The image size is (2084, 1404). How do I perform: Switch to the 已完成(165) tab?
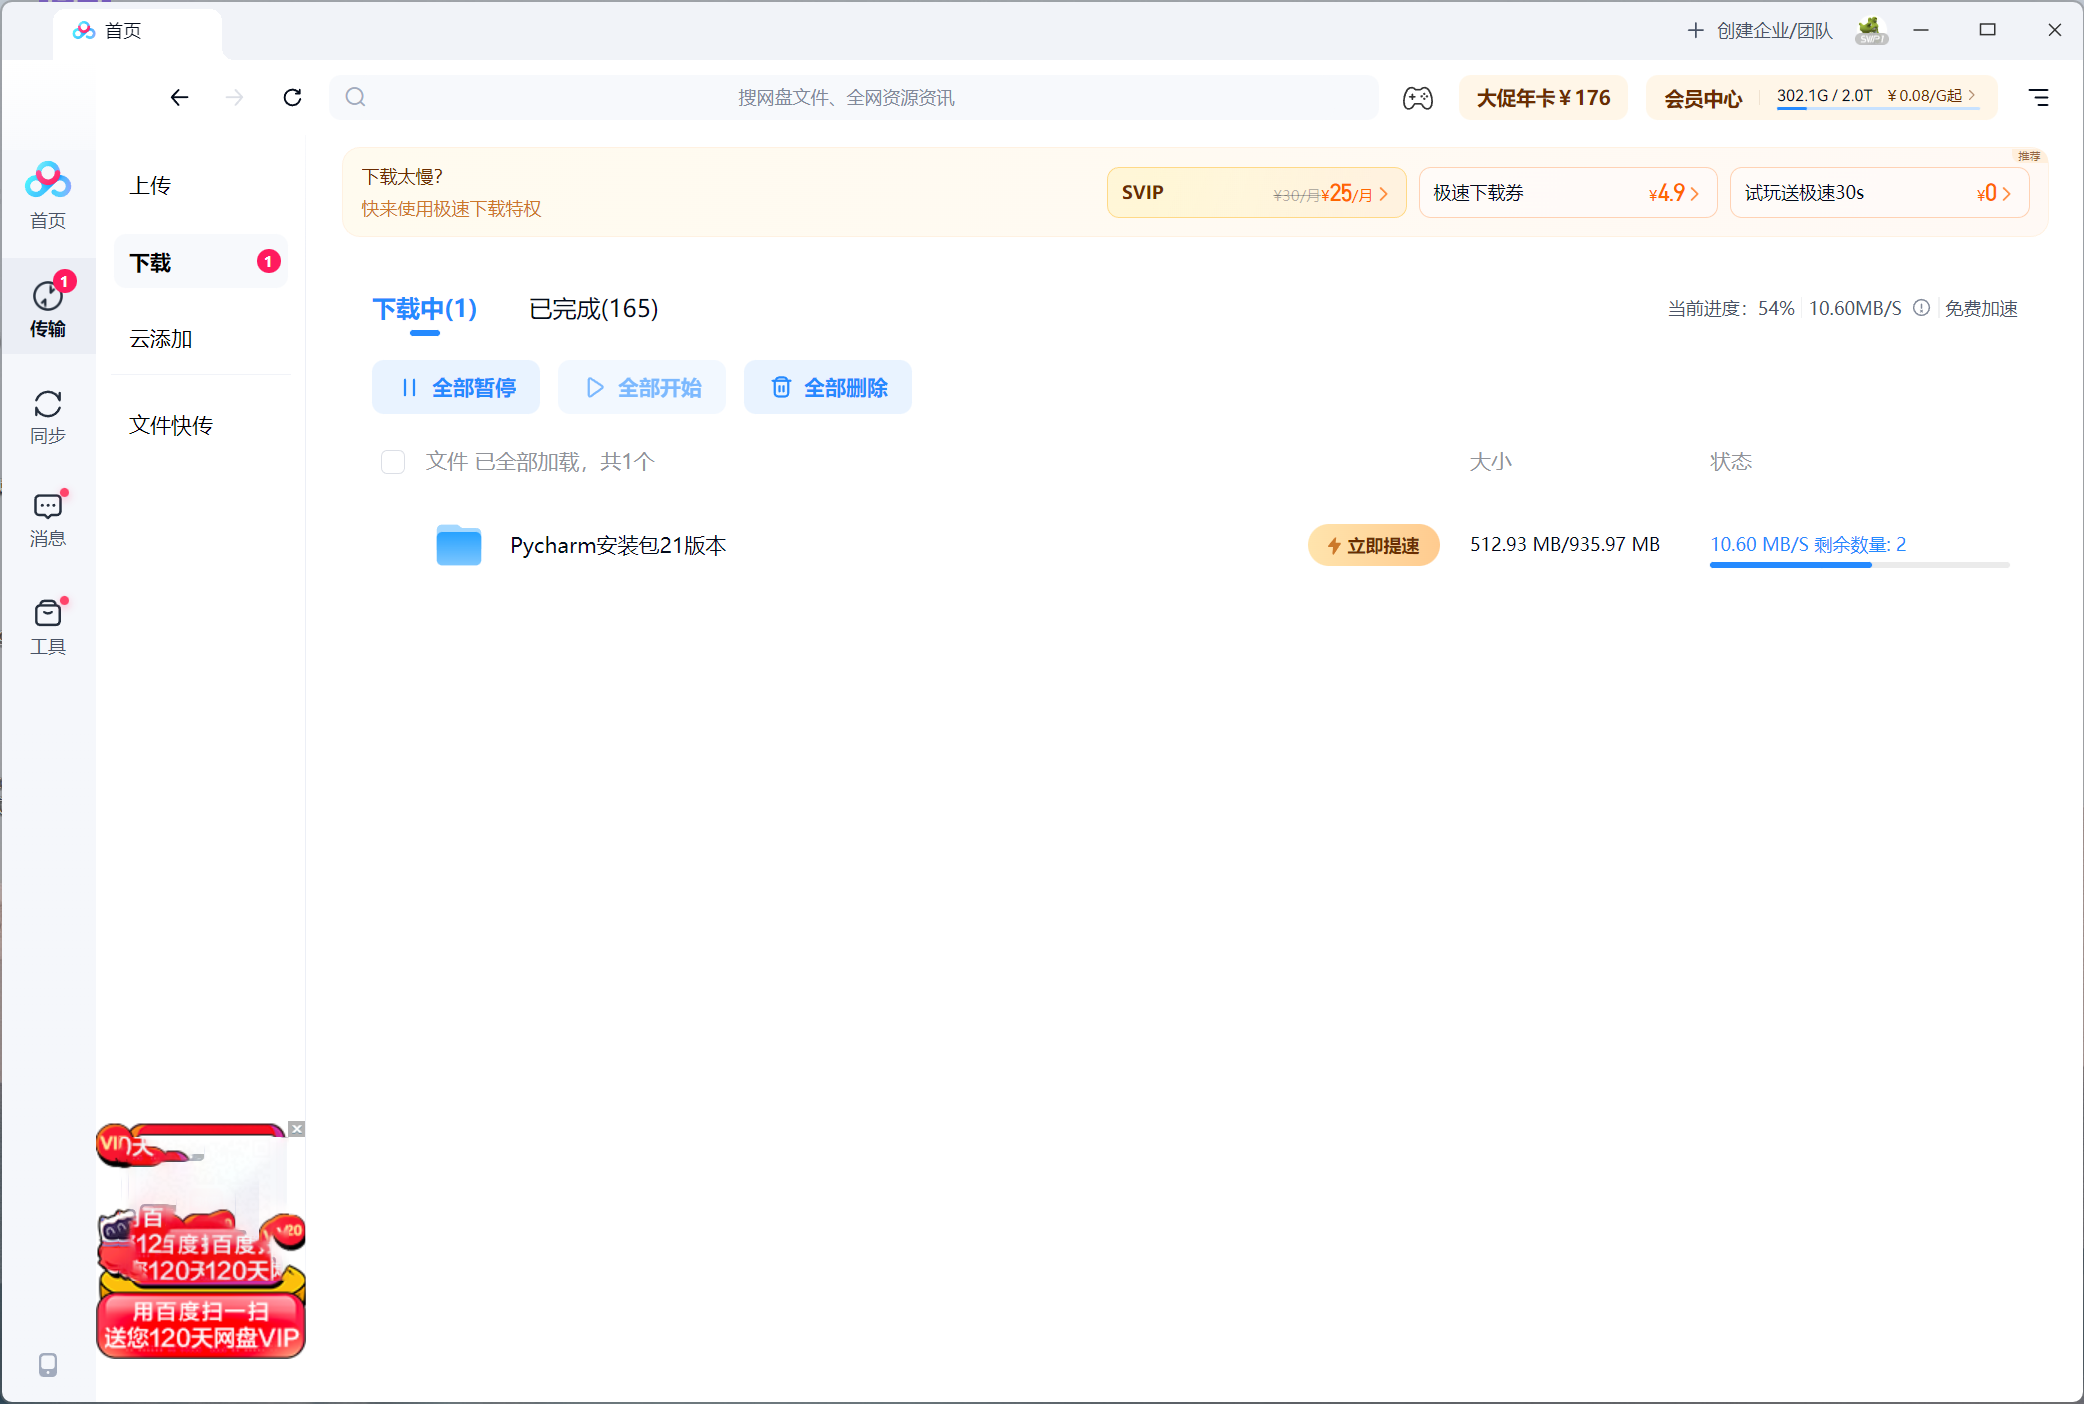(x=593, y=309)
